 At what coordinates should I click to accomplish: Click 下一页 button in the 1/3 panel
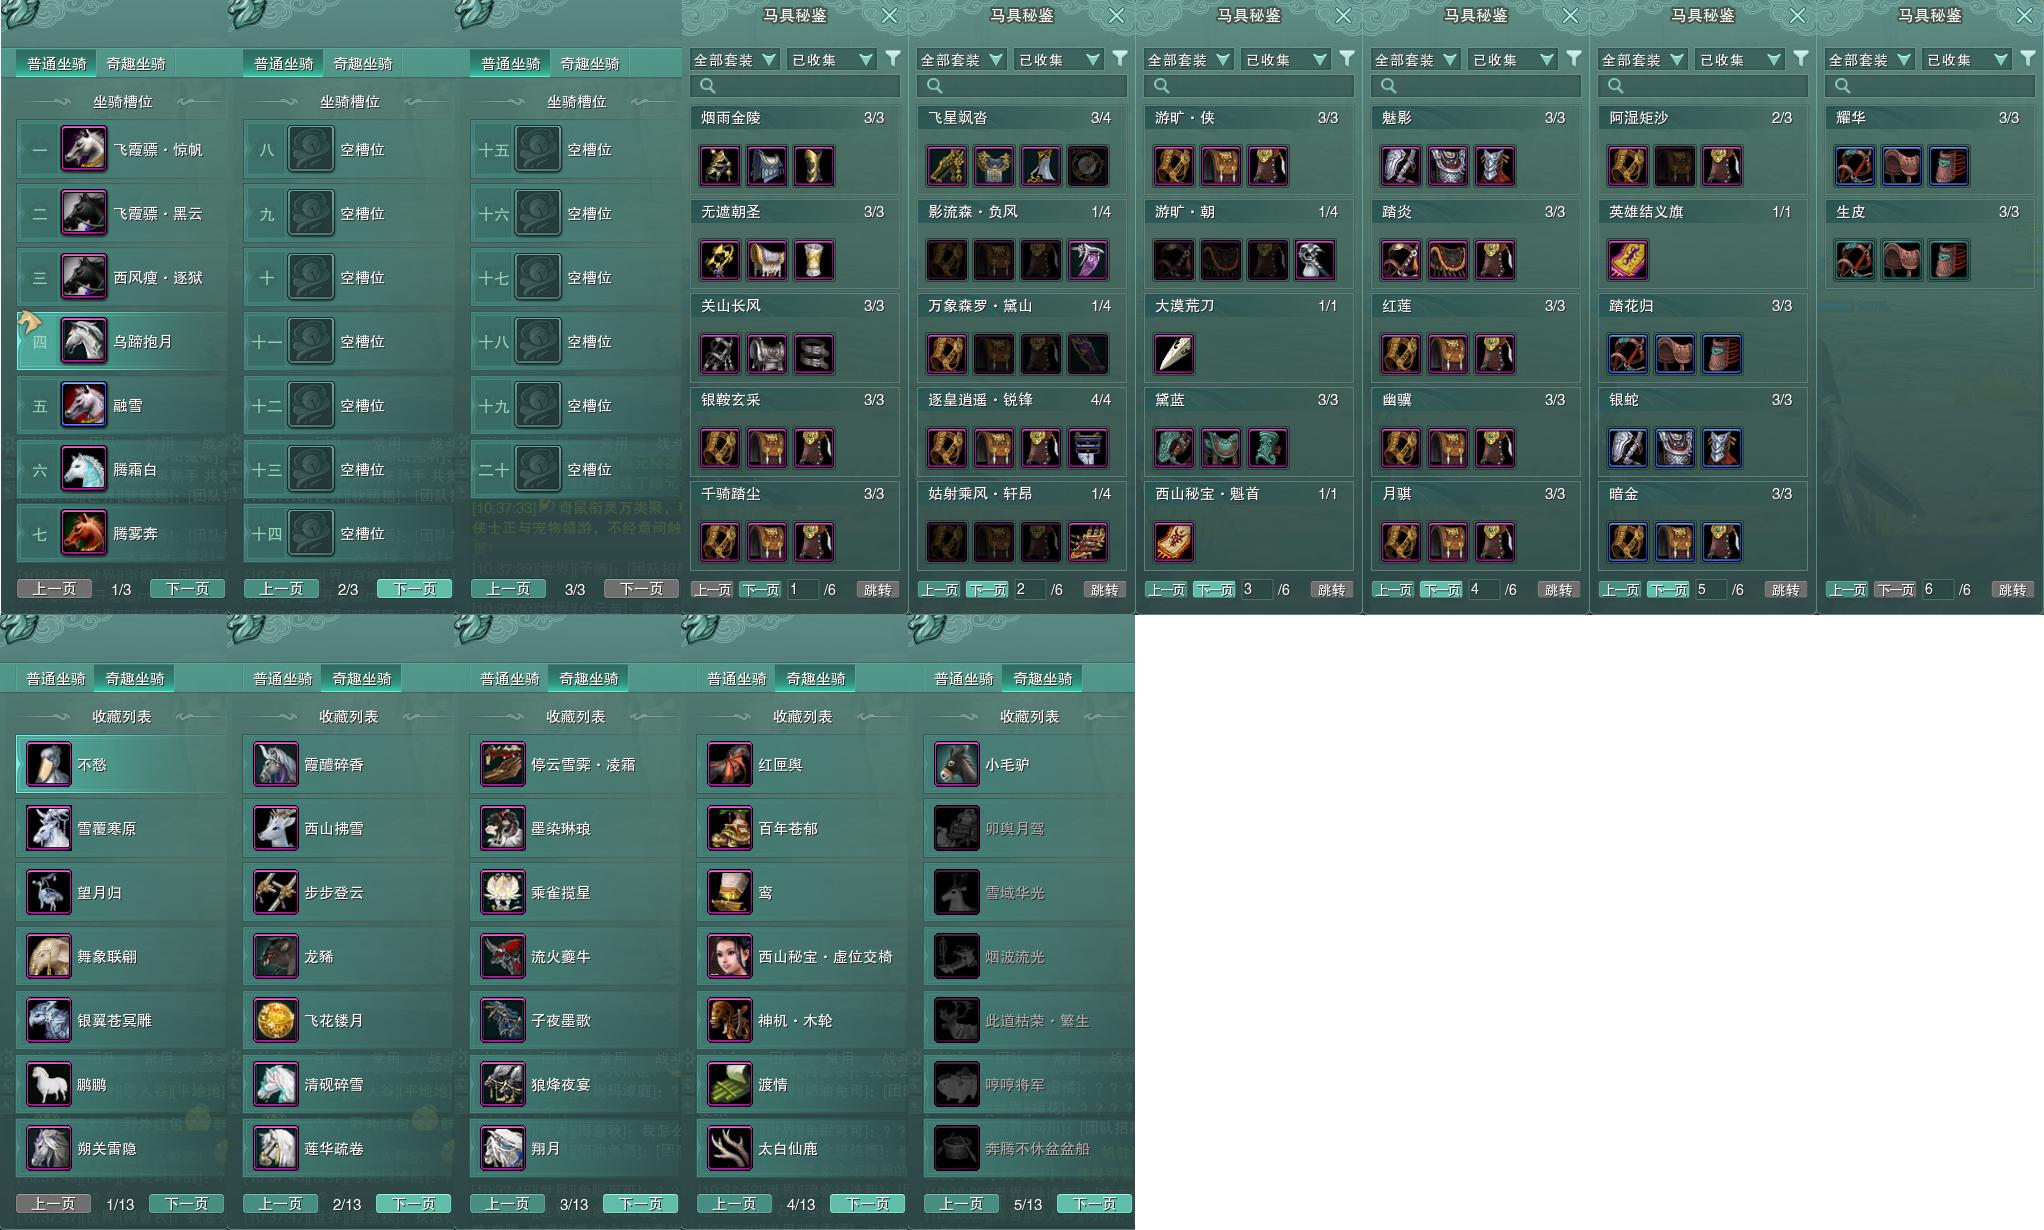[187, 589]
